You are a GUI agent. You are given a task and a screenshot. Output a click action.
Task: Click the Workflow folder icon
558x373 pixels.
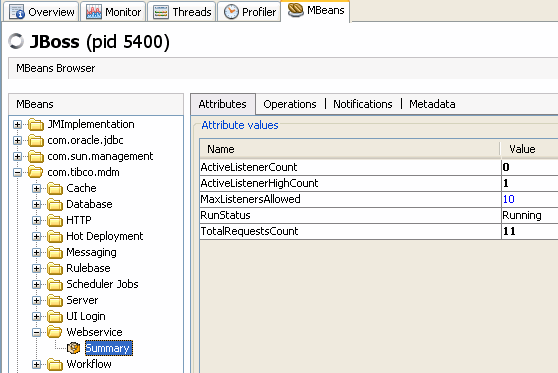55,365
